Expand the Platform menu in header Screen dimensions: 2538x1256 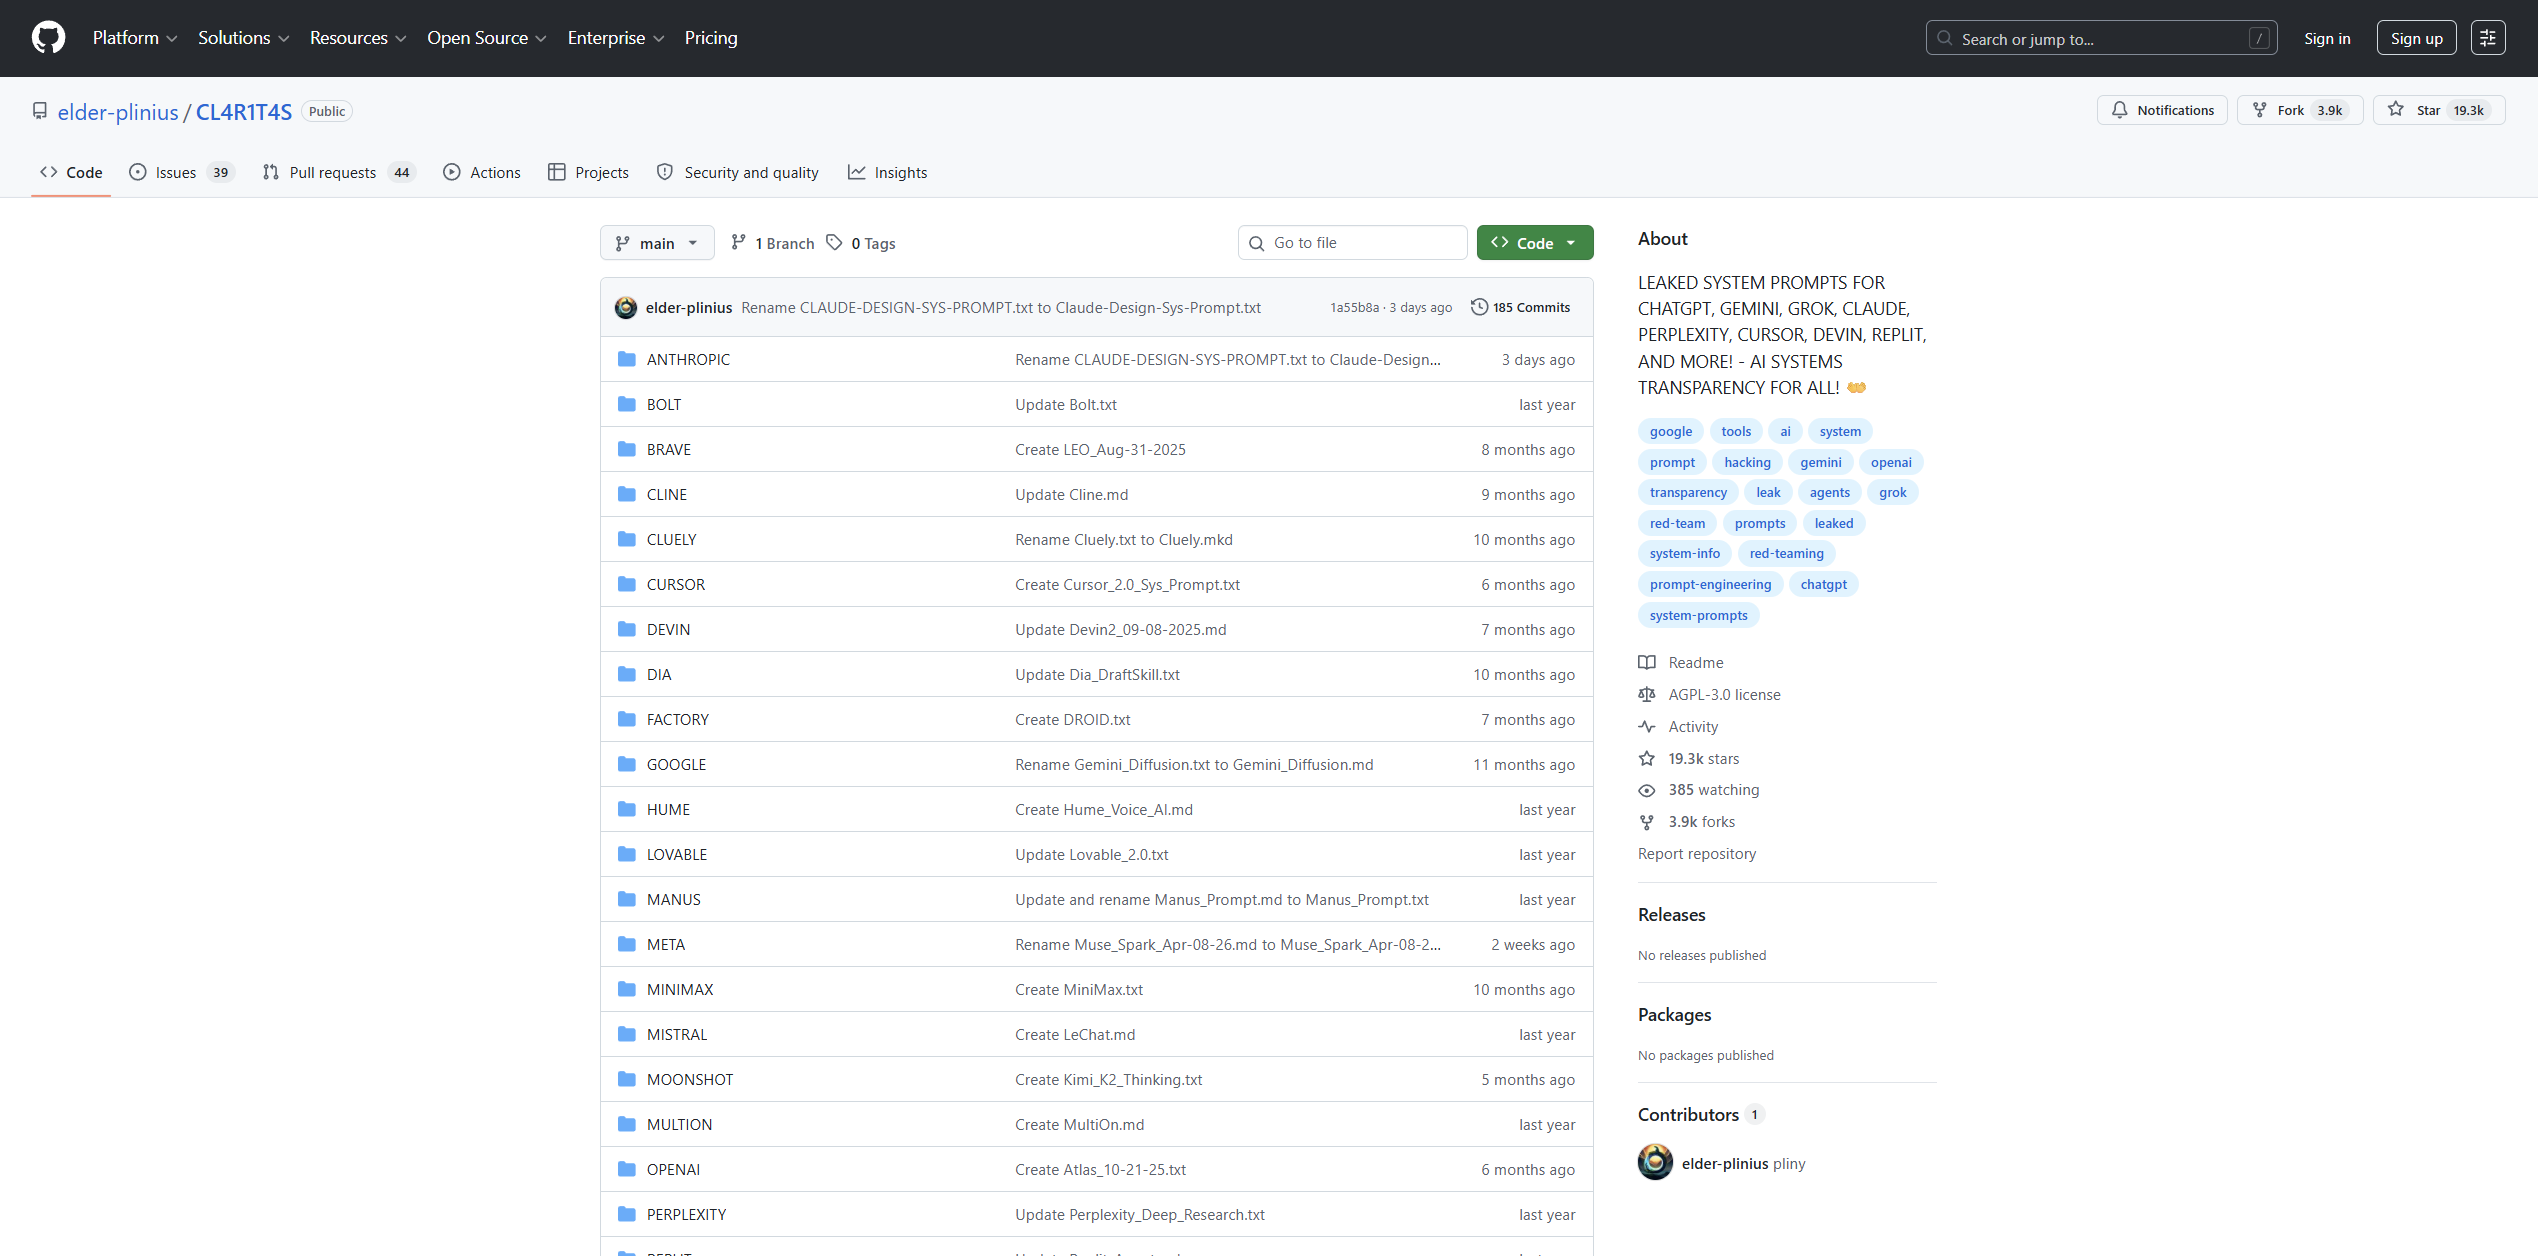[134, 38]
